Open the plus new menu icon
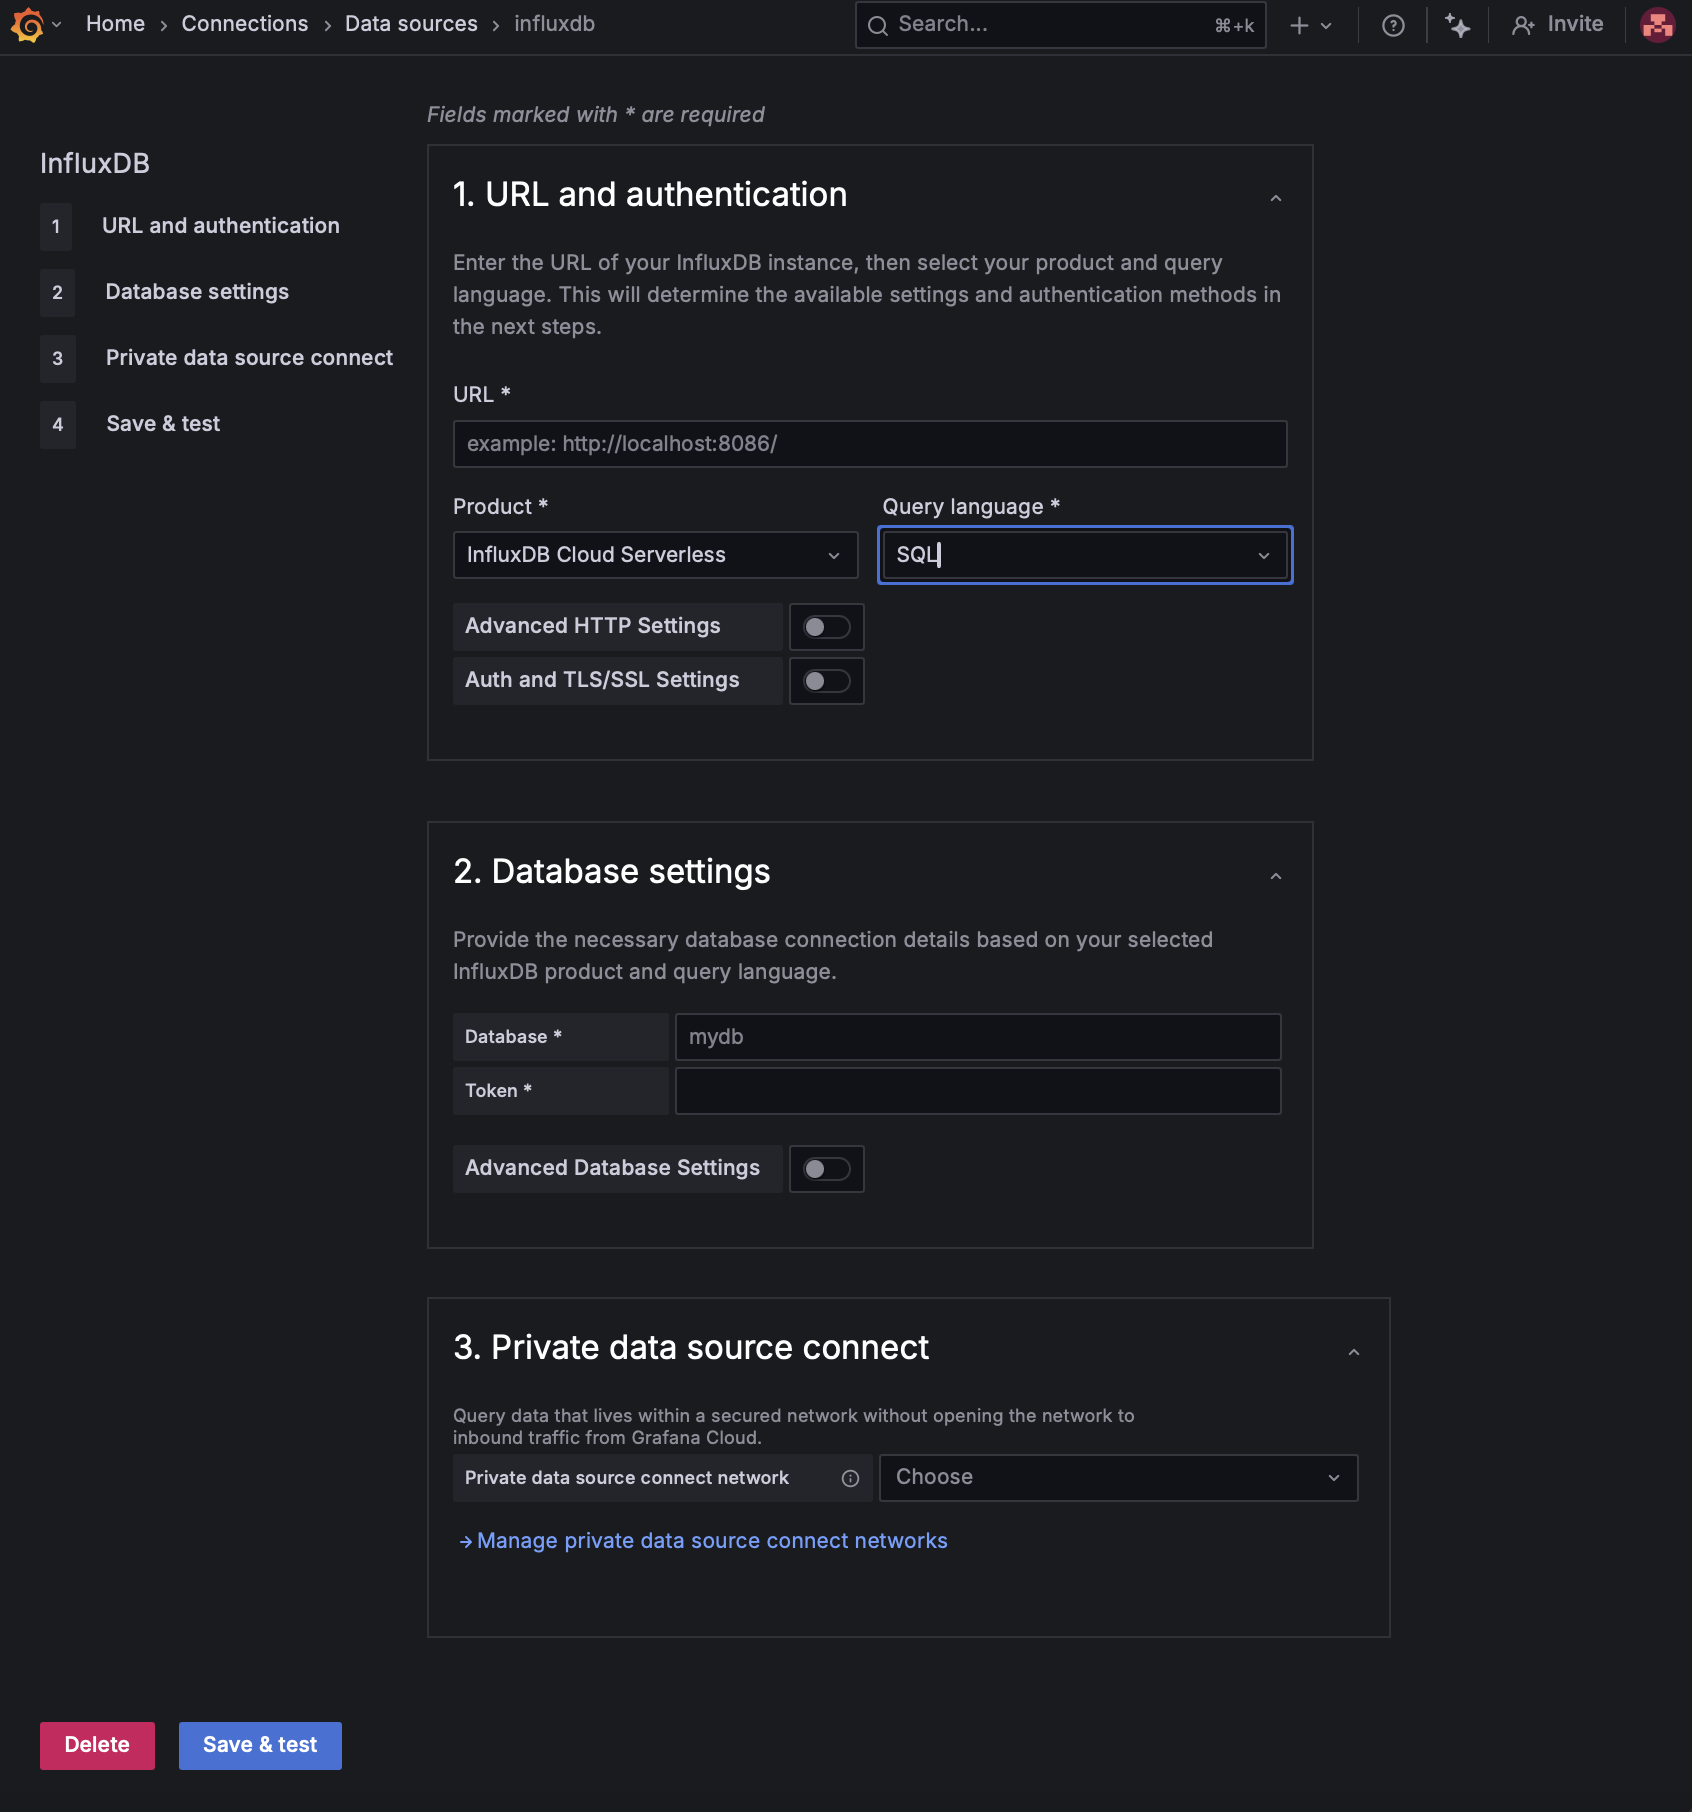Image resolution: width=1692 pixels, height=1812 pixels. point(1300,26)
